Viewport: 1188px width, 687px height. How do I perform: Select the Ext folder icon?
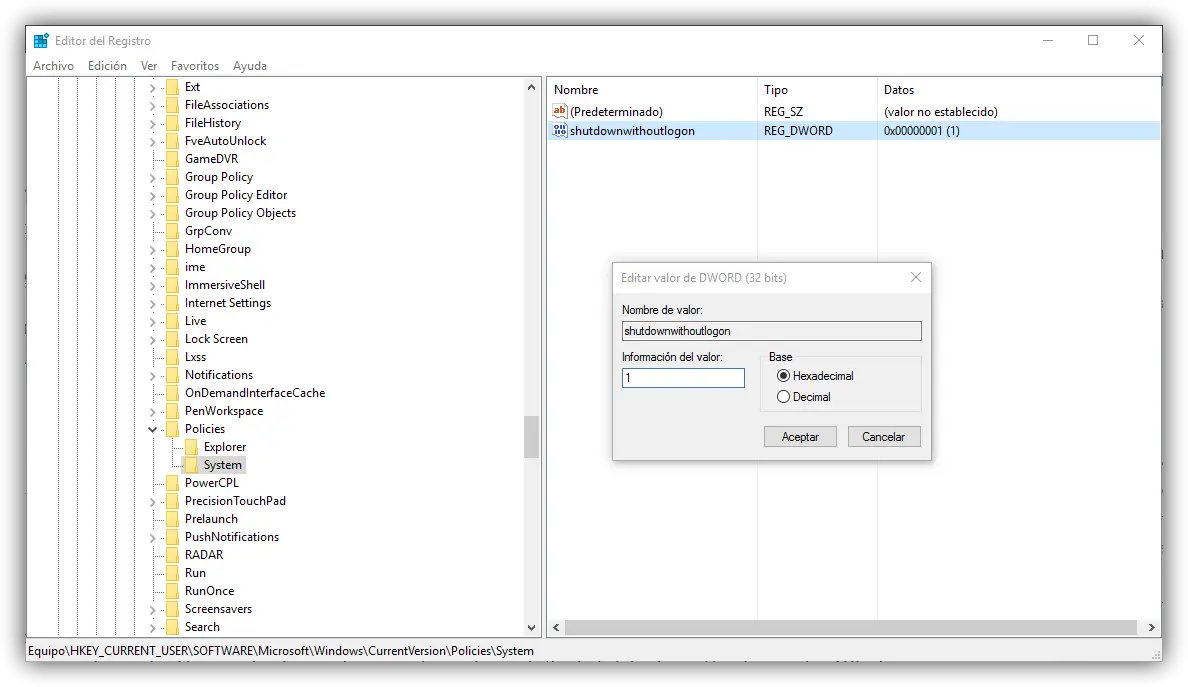(173, 87)
